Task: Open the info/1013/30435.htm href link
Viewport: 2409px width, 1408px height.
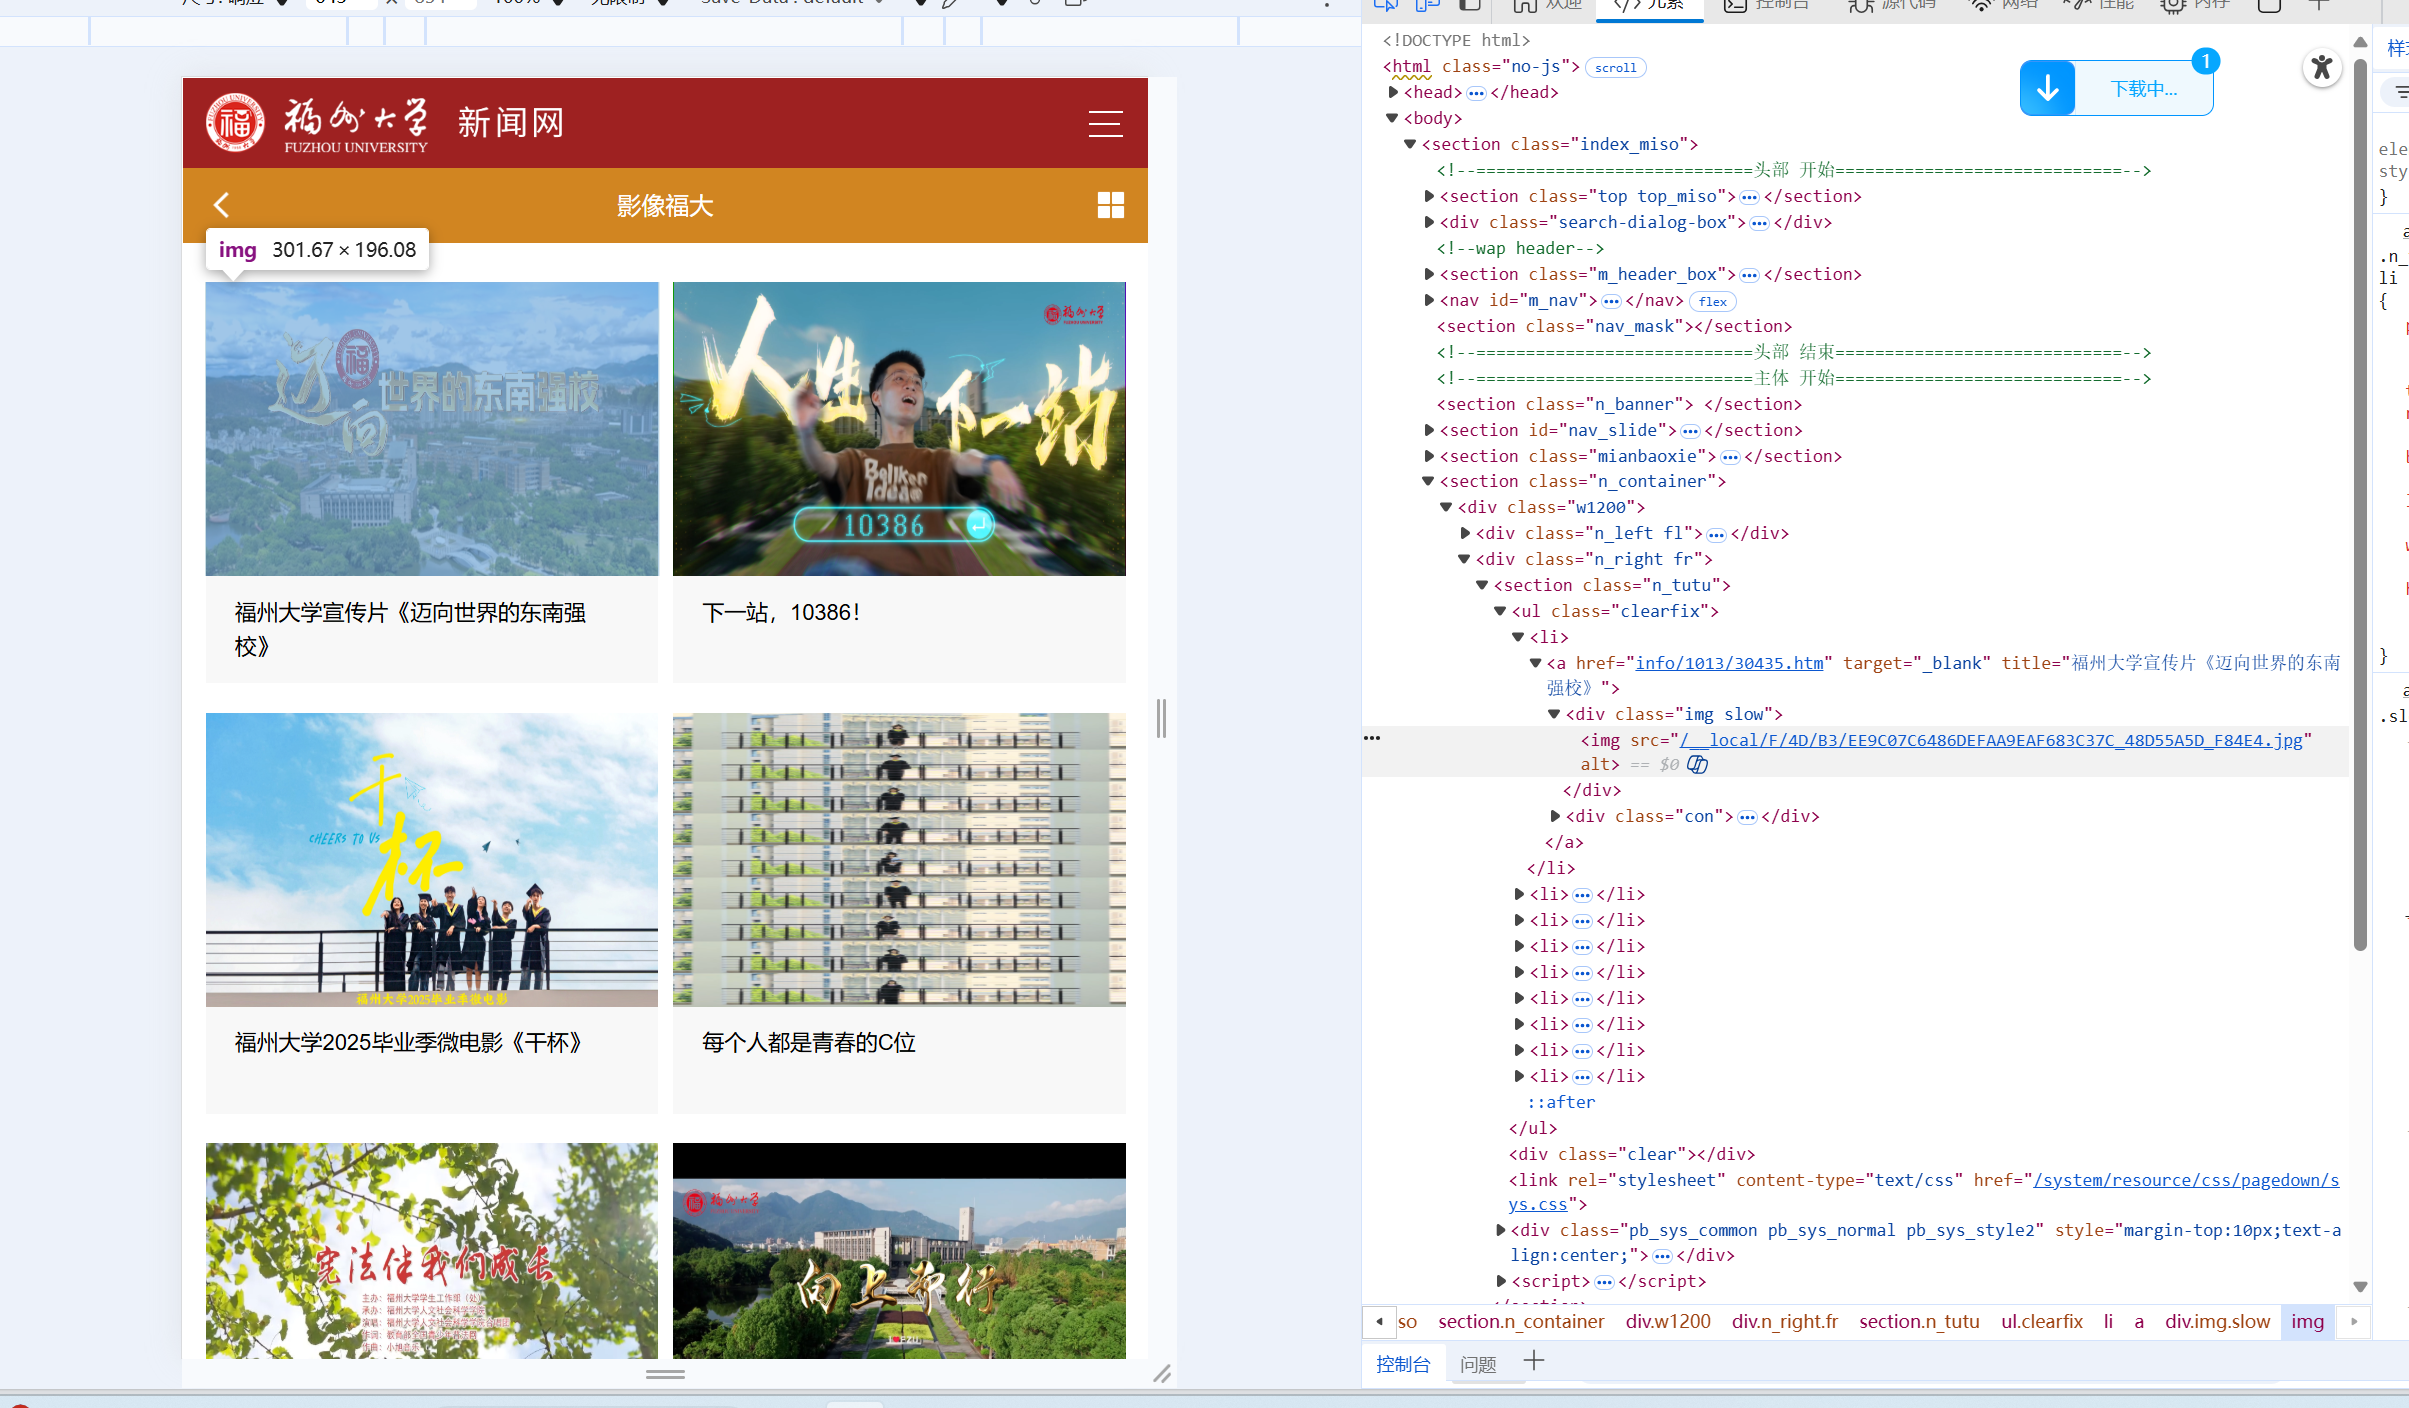Action: [x=1728, y=663]
